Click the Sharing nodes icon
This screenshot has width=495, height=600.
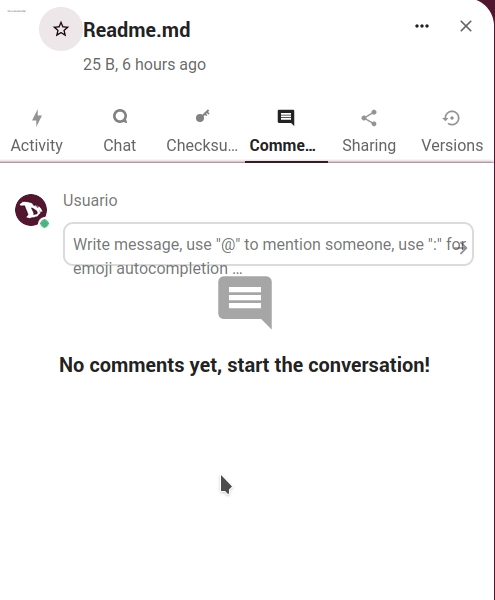click(x=369, y=118)
